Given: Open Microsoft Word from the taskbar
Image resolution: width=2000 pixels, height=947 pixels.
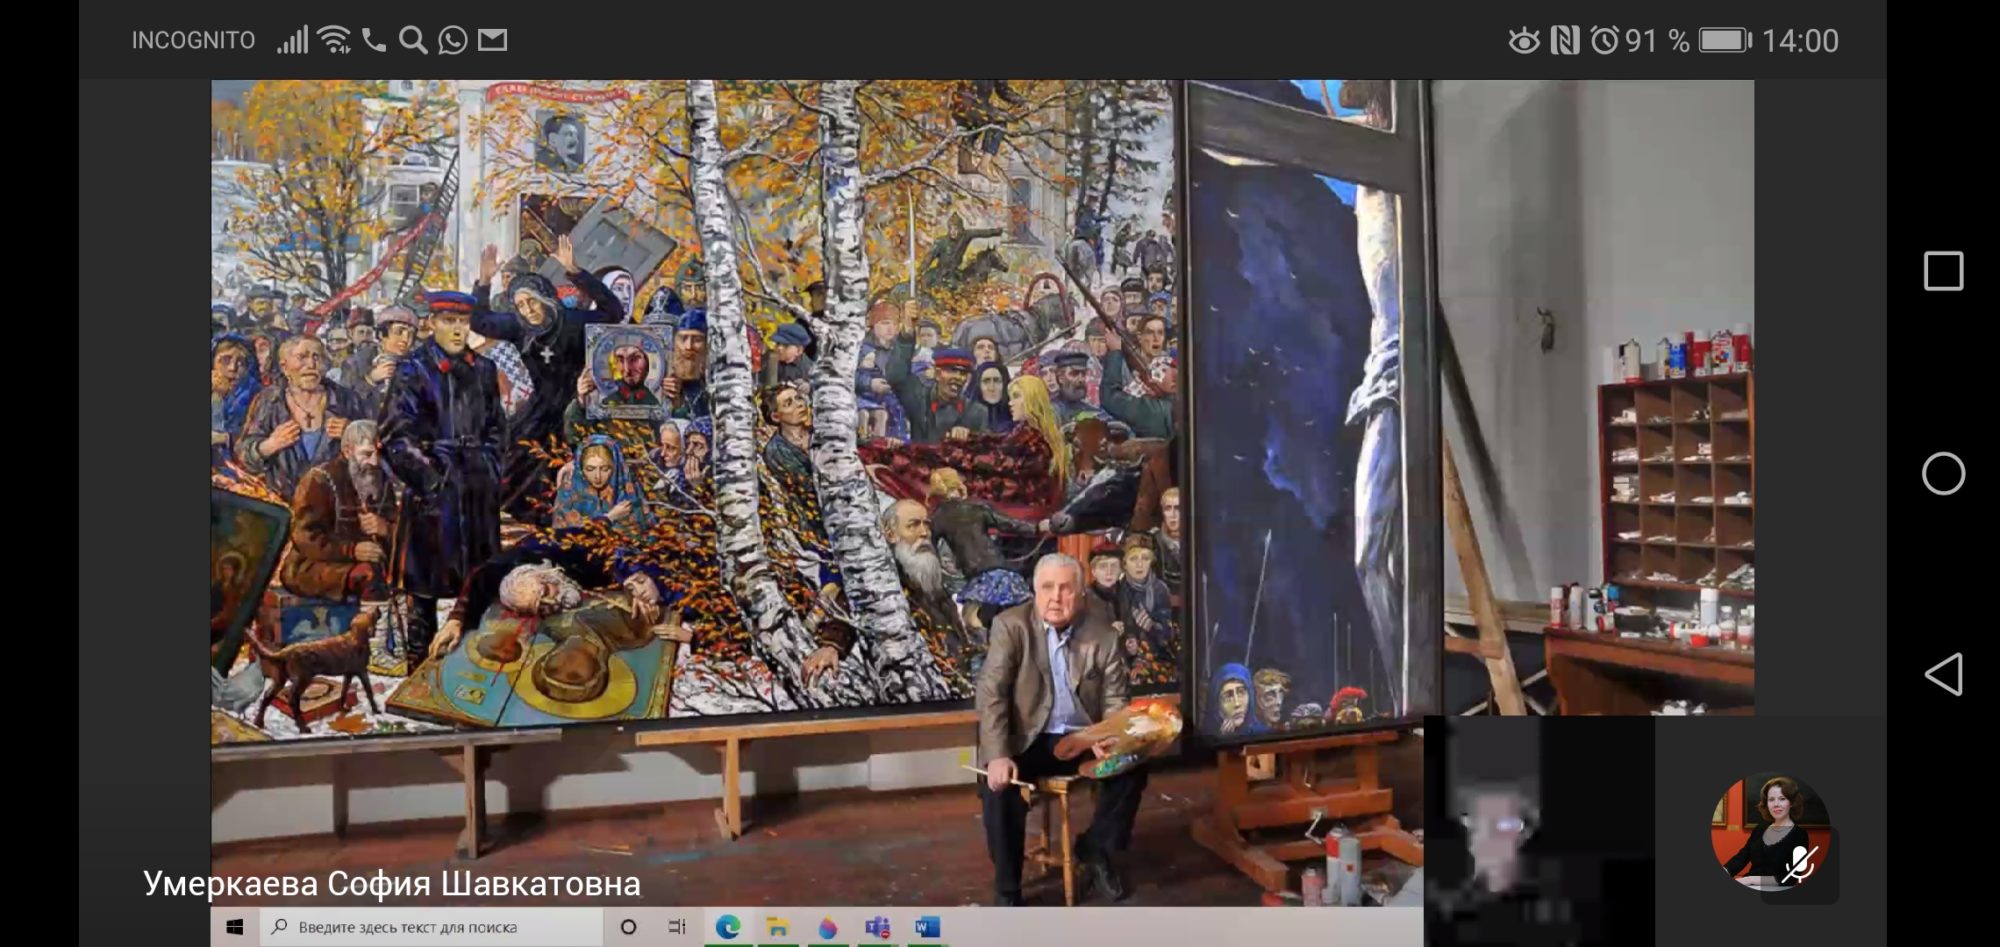Looking at the screenshot, I should click(926, 927).
